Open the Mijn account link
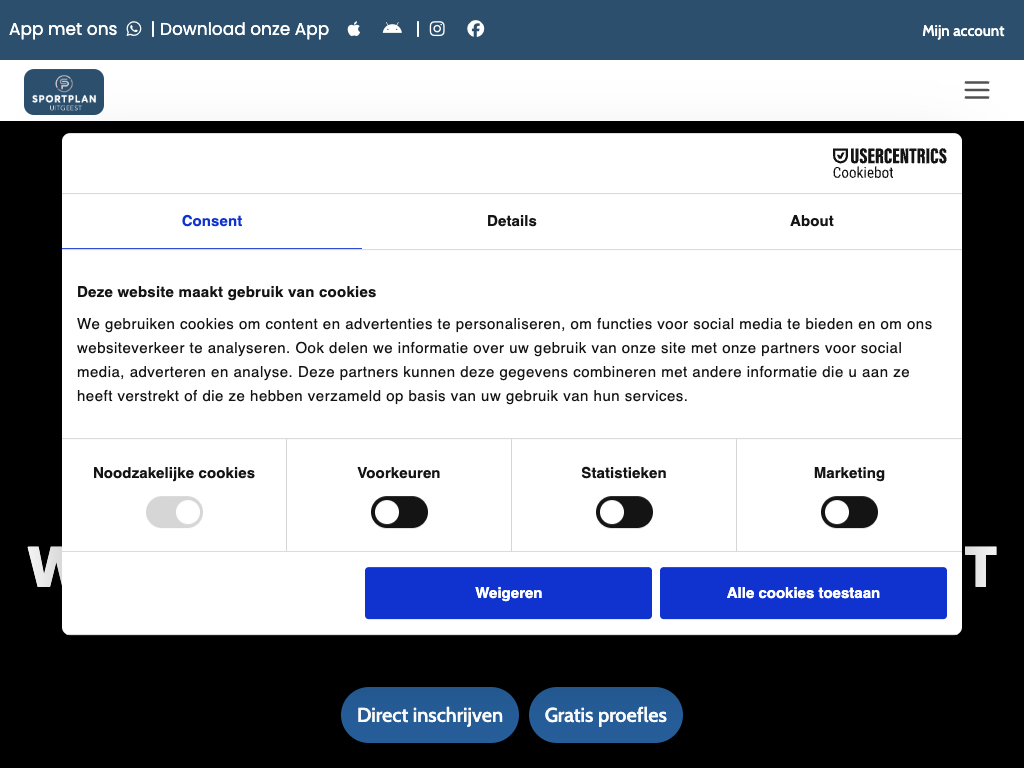The height and width of the screenshot is (768, 1024). [x=962, y=31]
